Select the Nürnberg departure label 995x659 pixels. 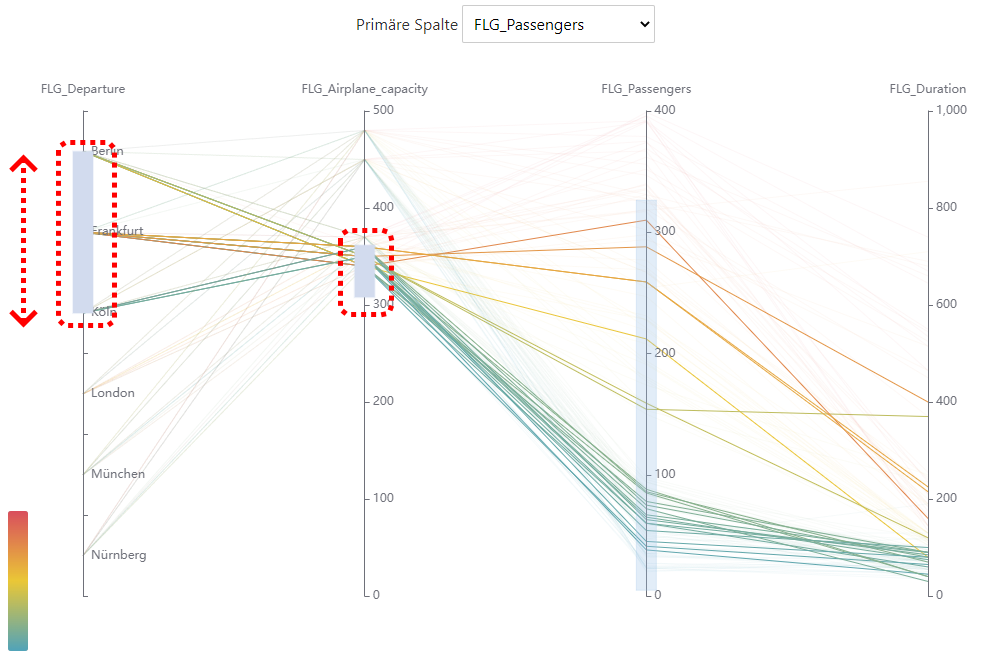118,555
